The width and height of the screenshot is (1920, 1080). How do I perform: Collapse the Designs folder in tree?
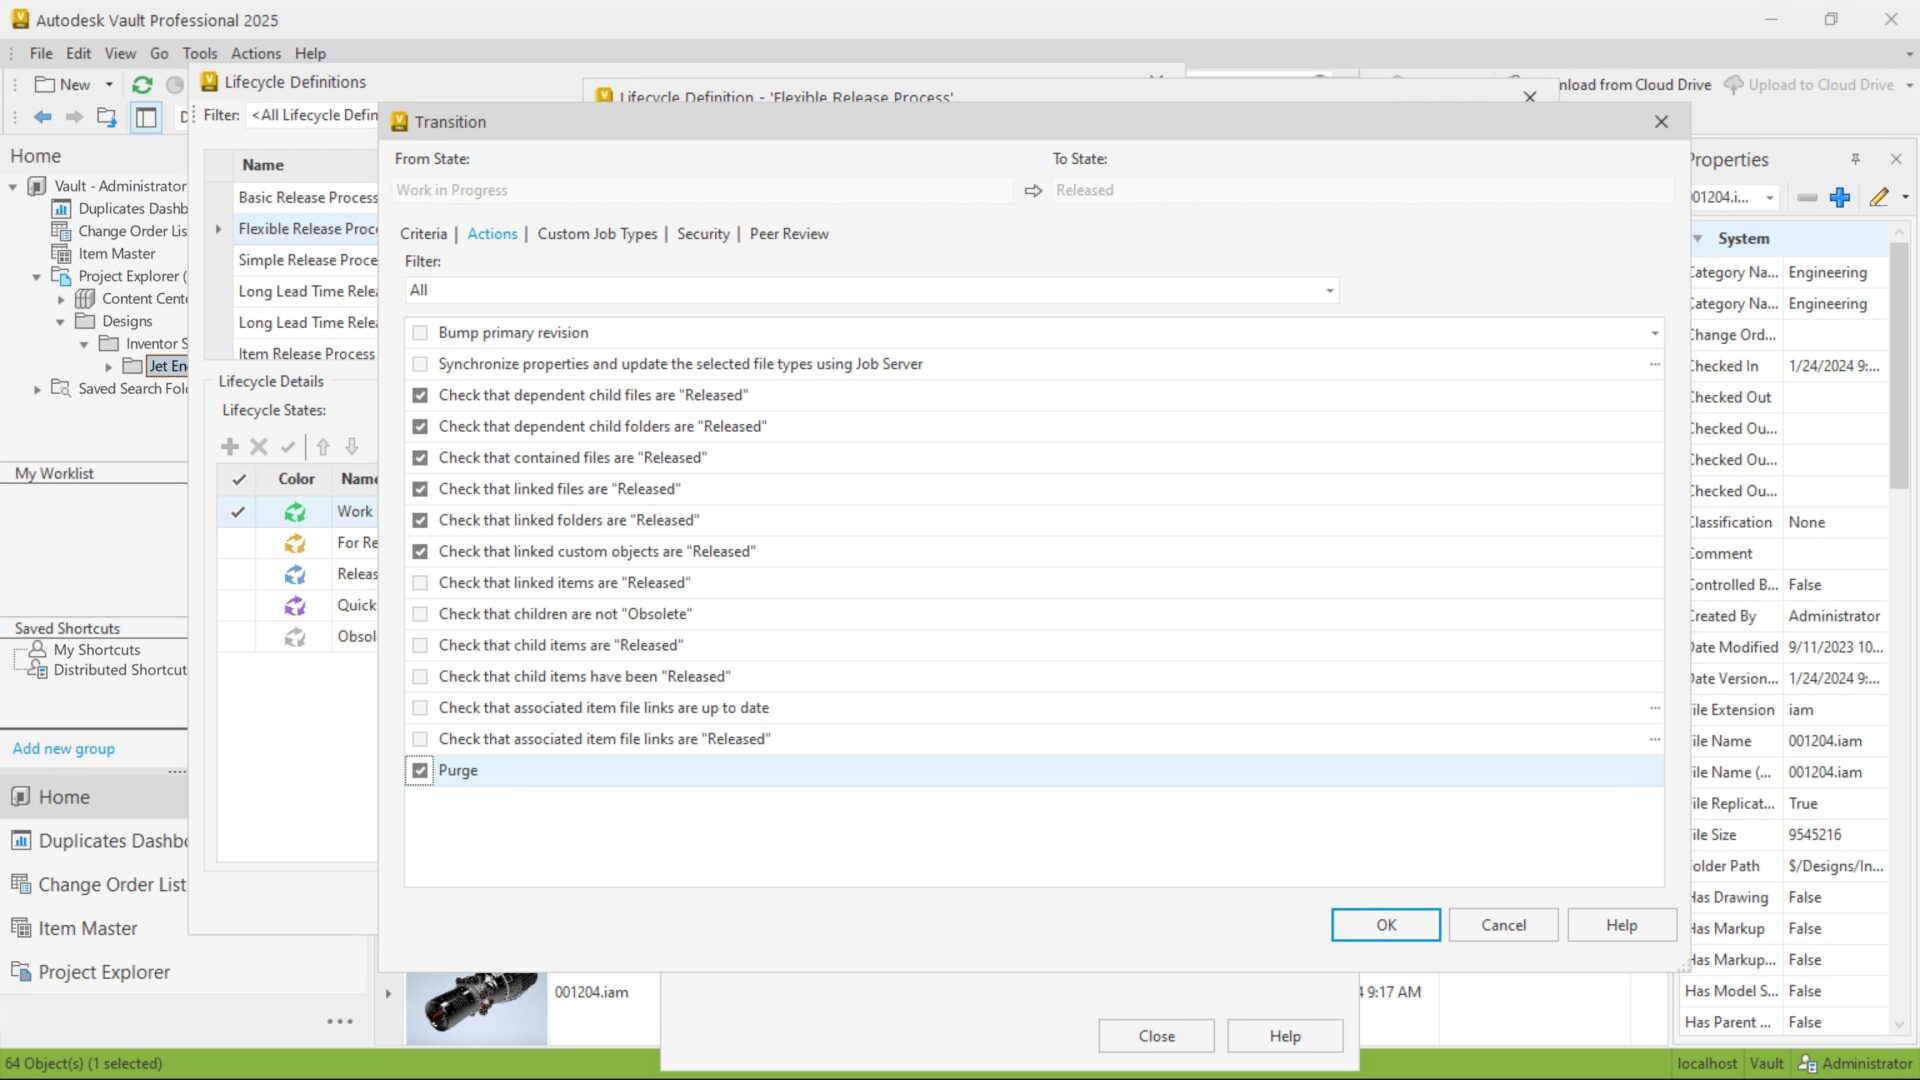(x=61, y=322)
